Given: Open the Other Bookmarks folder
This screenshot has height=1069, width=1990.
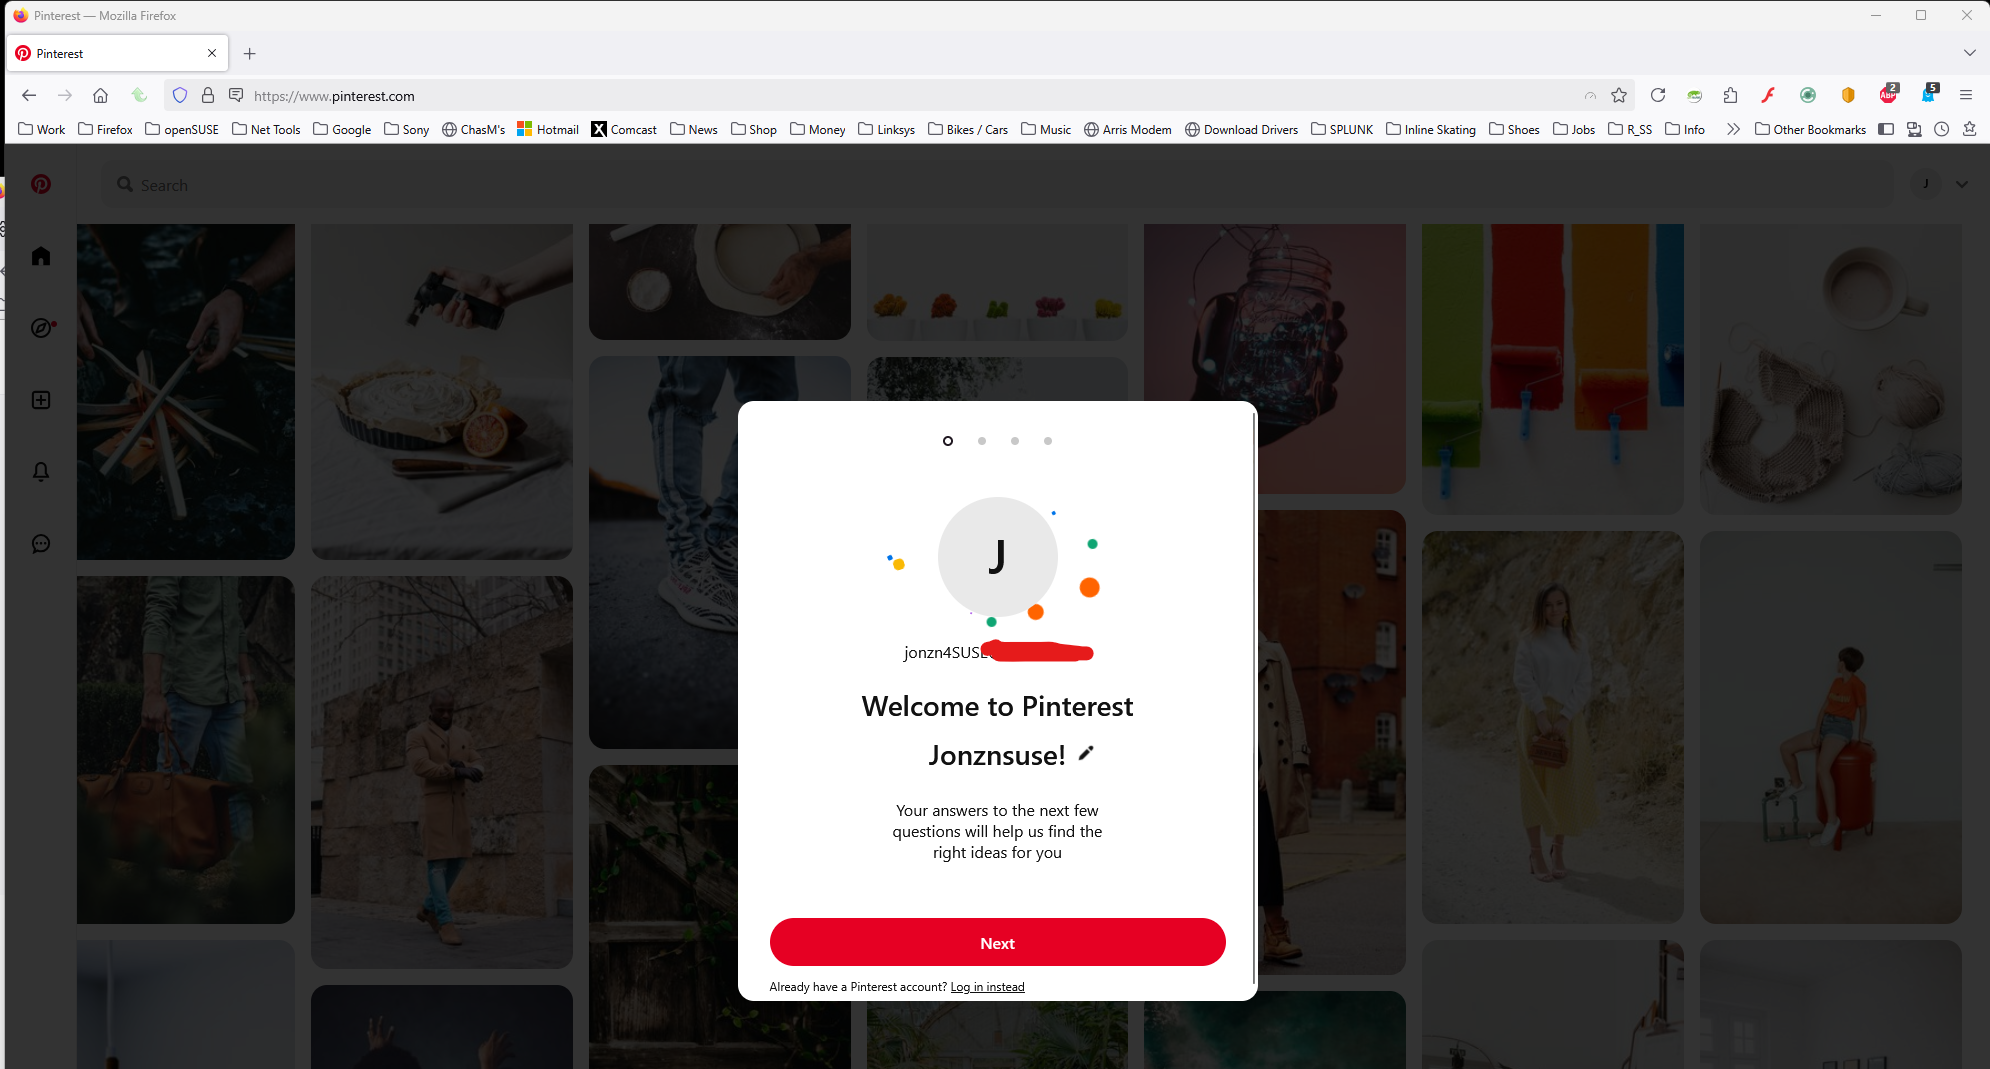Looking at the screenshot, I should click(x=1811, y=130).
